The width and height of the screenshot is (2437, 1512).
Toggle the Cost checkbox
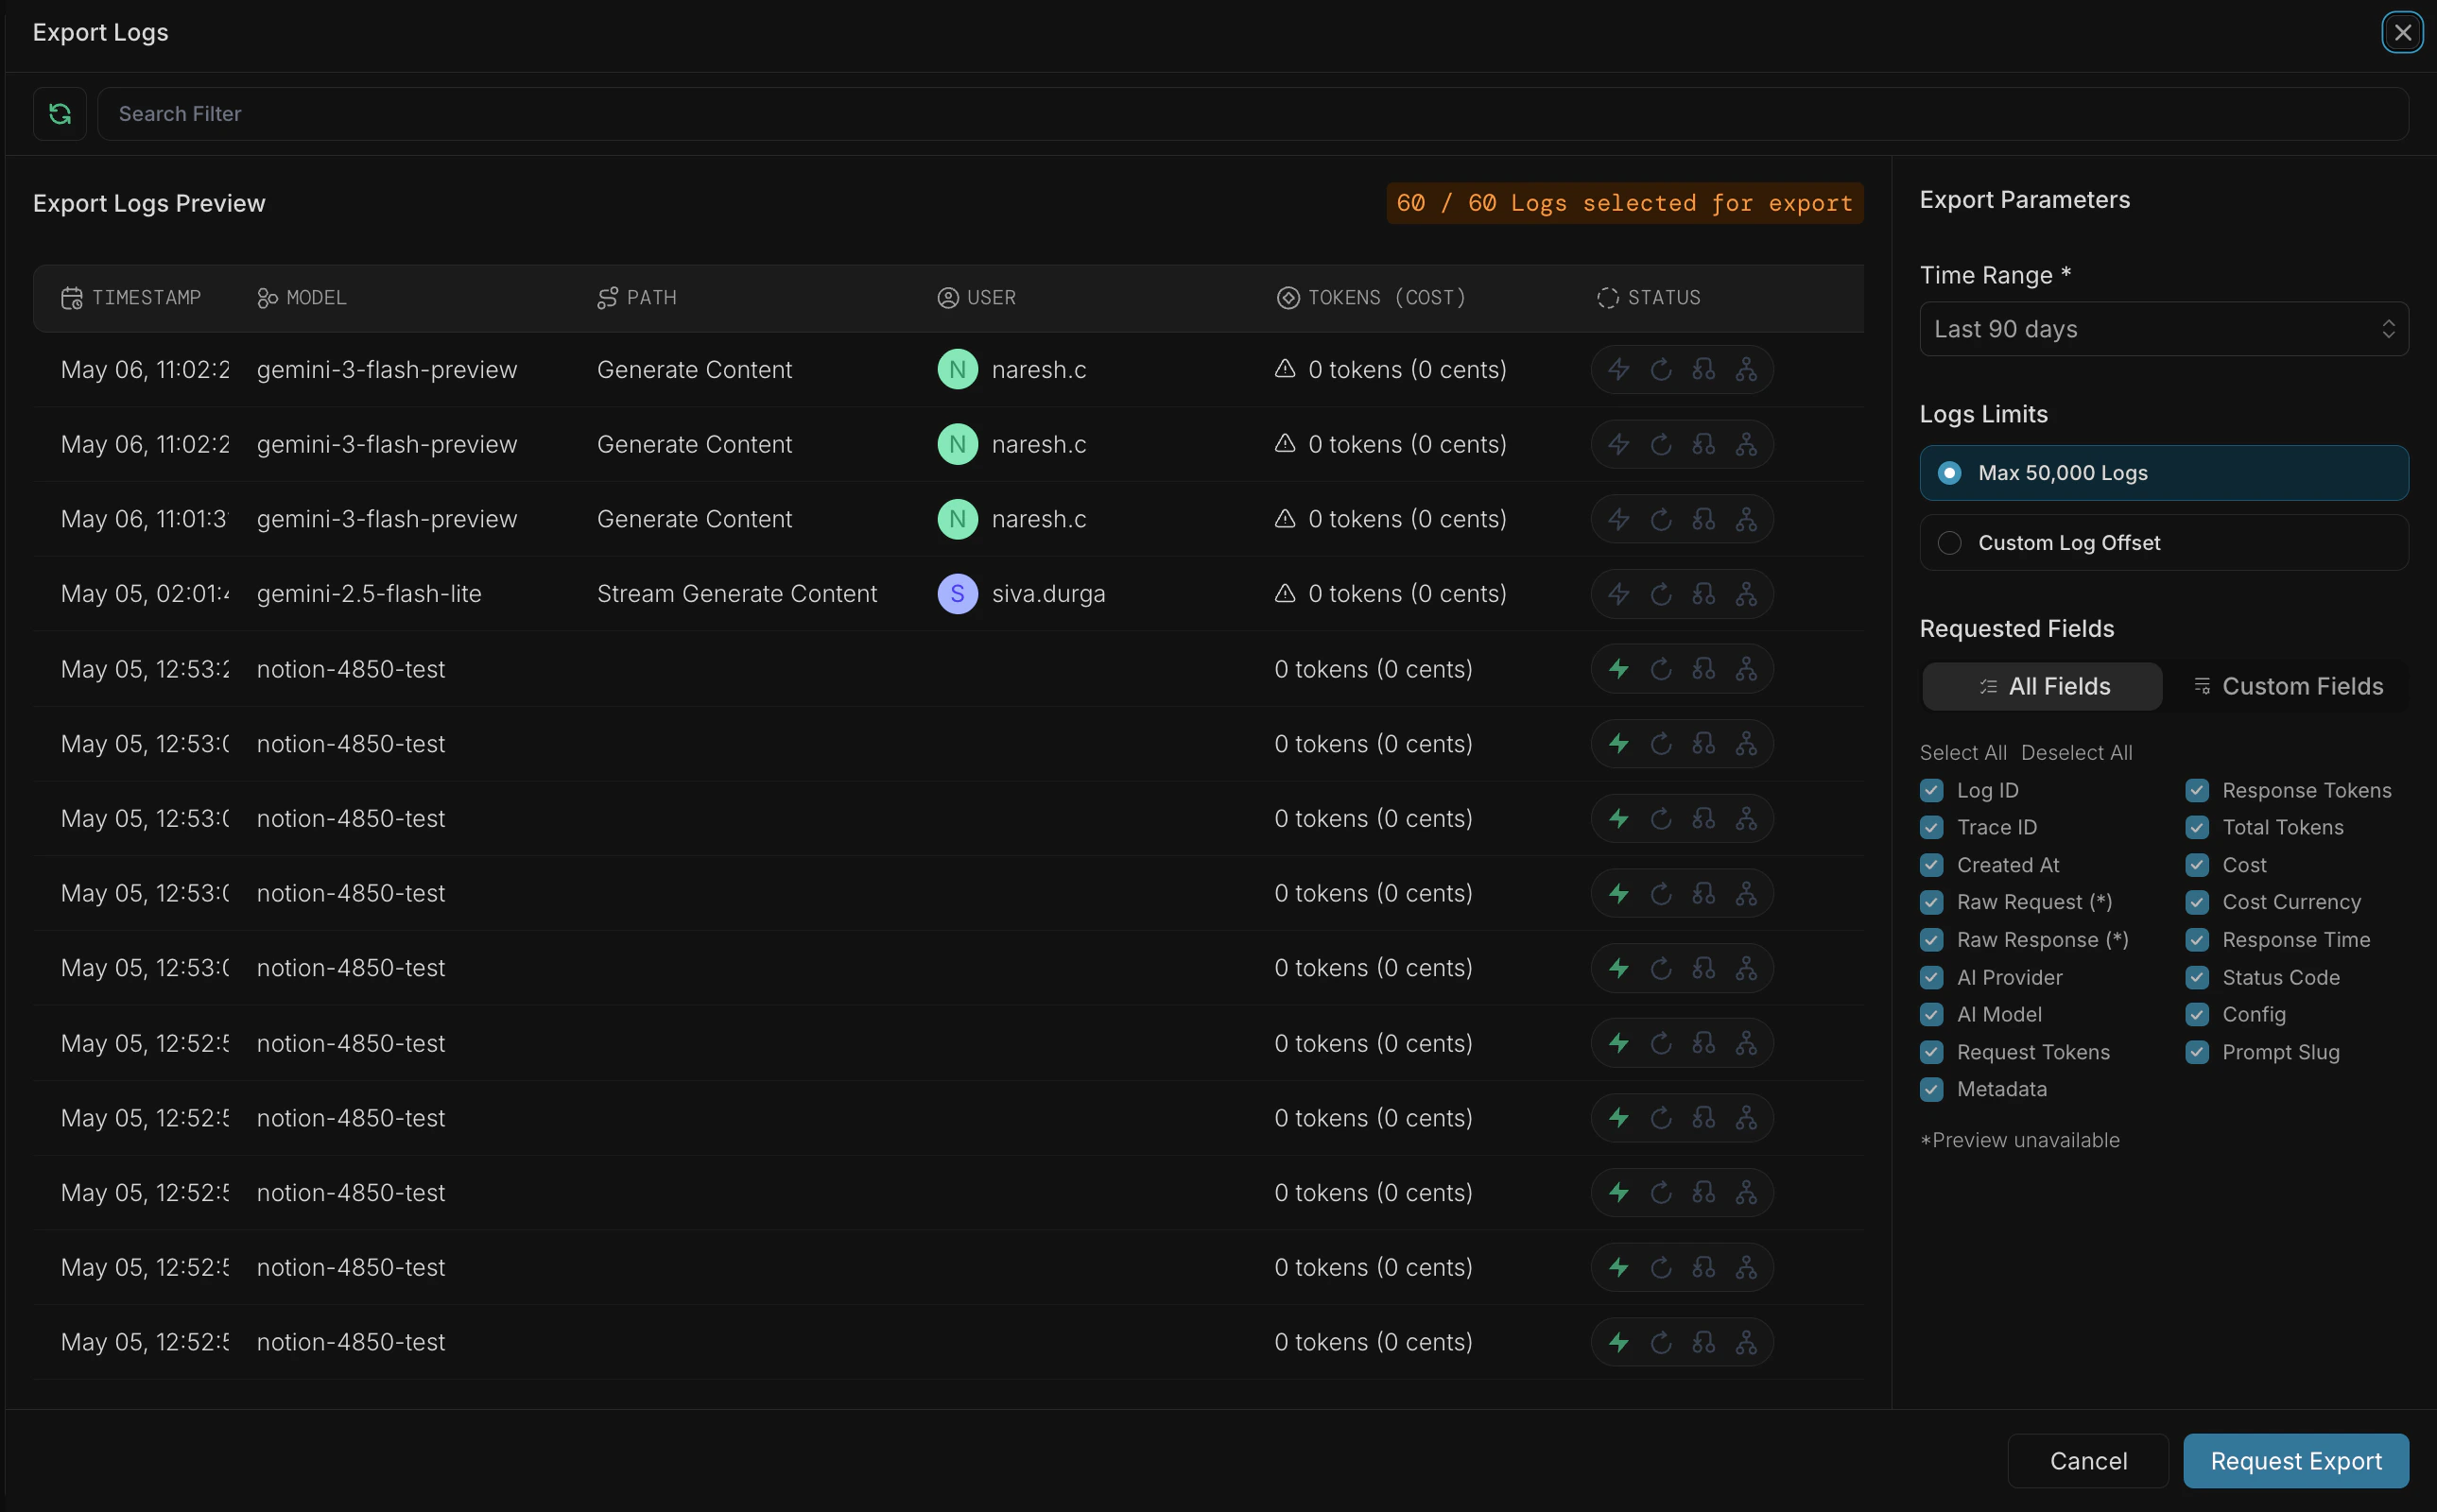2197,865
